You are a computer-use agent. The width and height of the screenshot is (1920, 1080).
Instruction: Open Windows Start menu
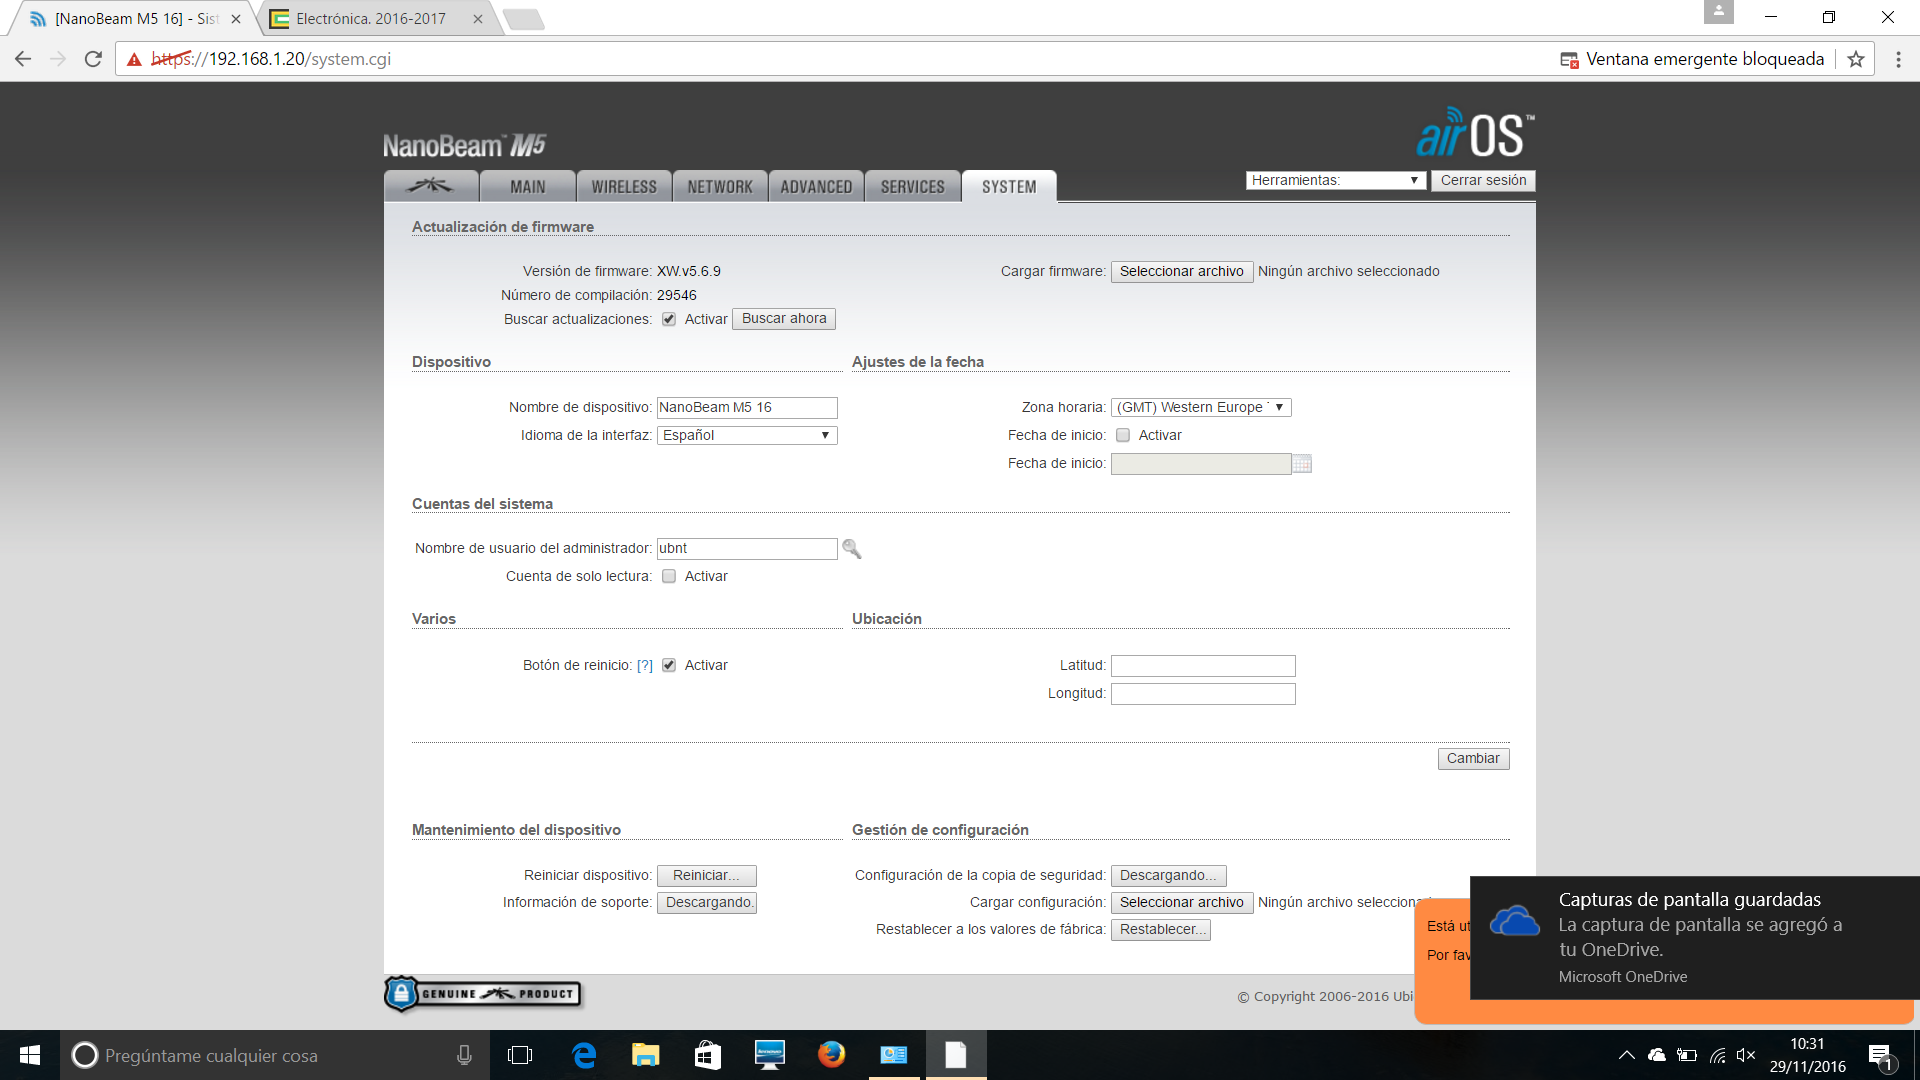pyautogui.click(x=30, y=1055)
